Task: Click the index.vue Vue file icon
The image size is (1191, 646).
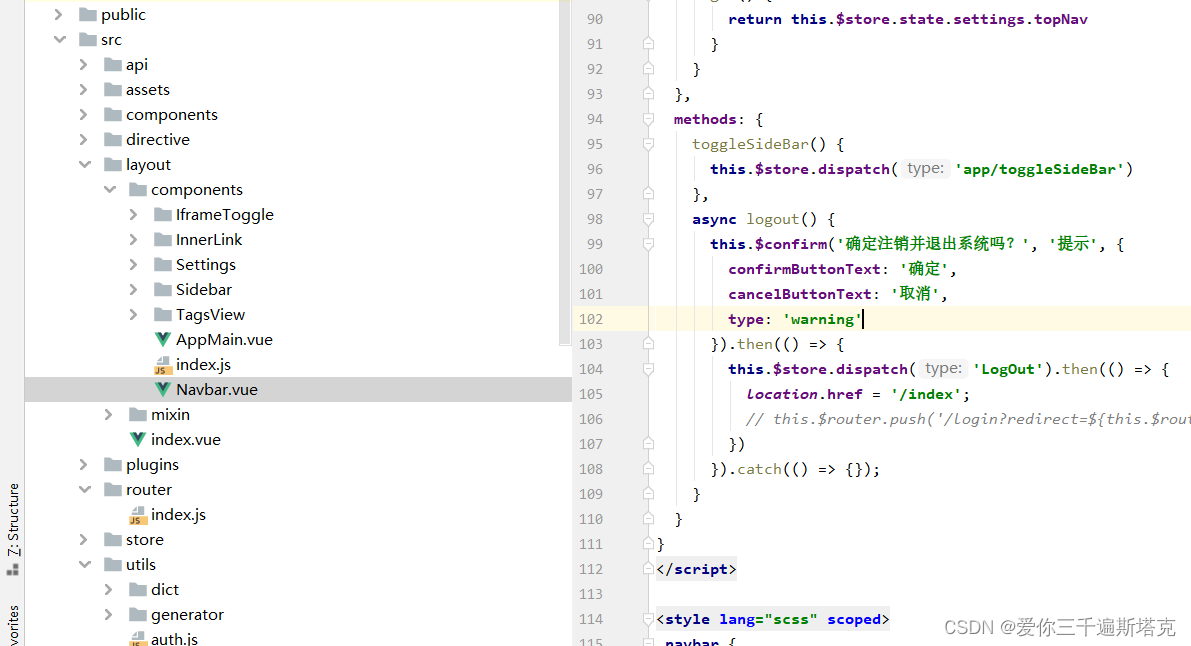Action: pos(137,439)
